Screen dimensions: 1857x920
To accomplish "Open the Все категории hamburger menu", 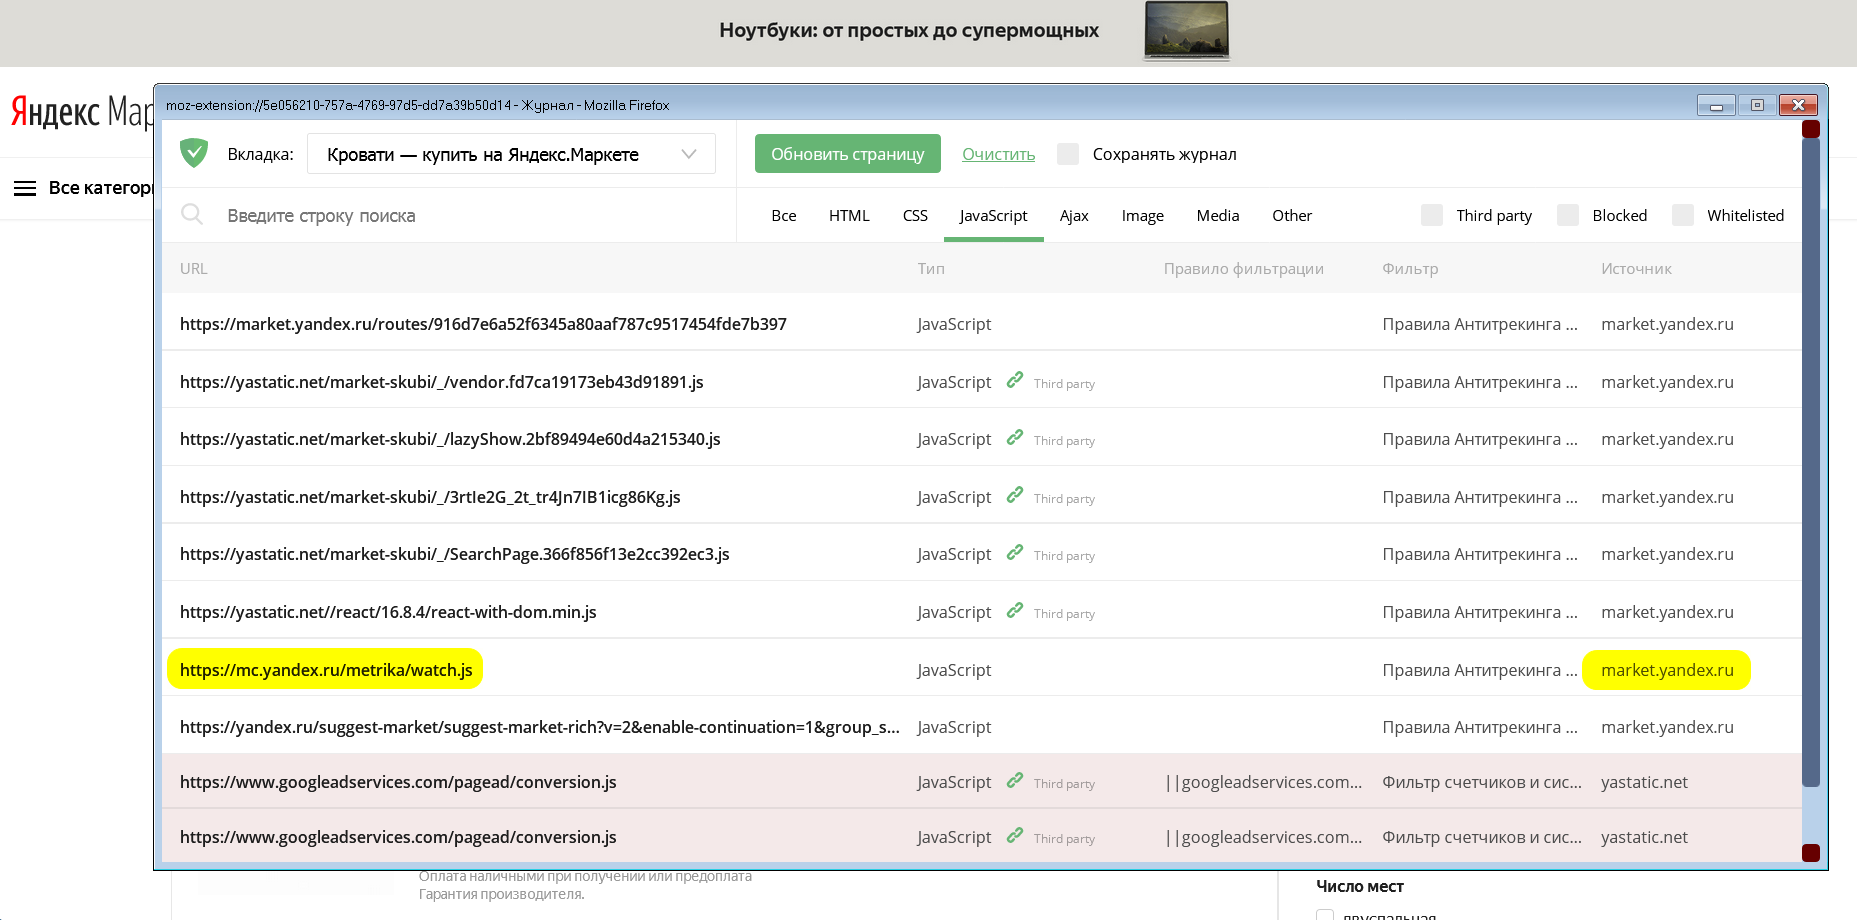I will (25, 187).
